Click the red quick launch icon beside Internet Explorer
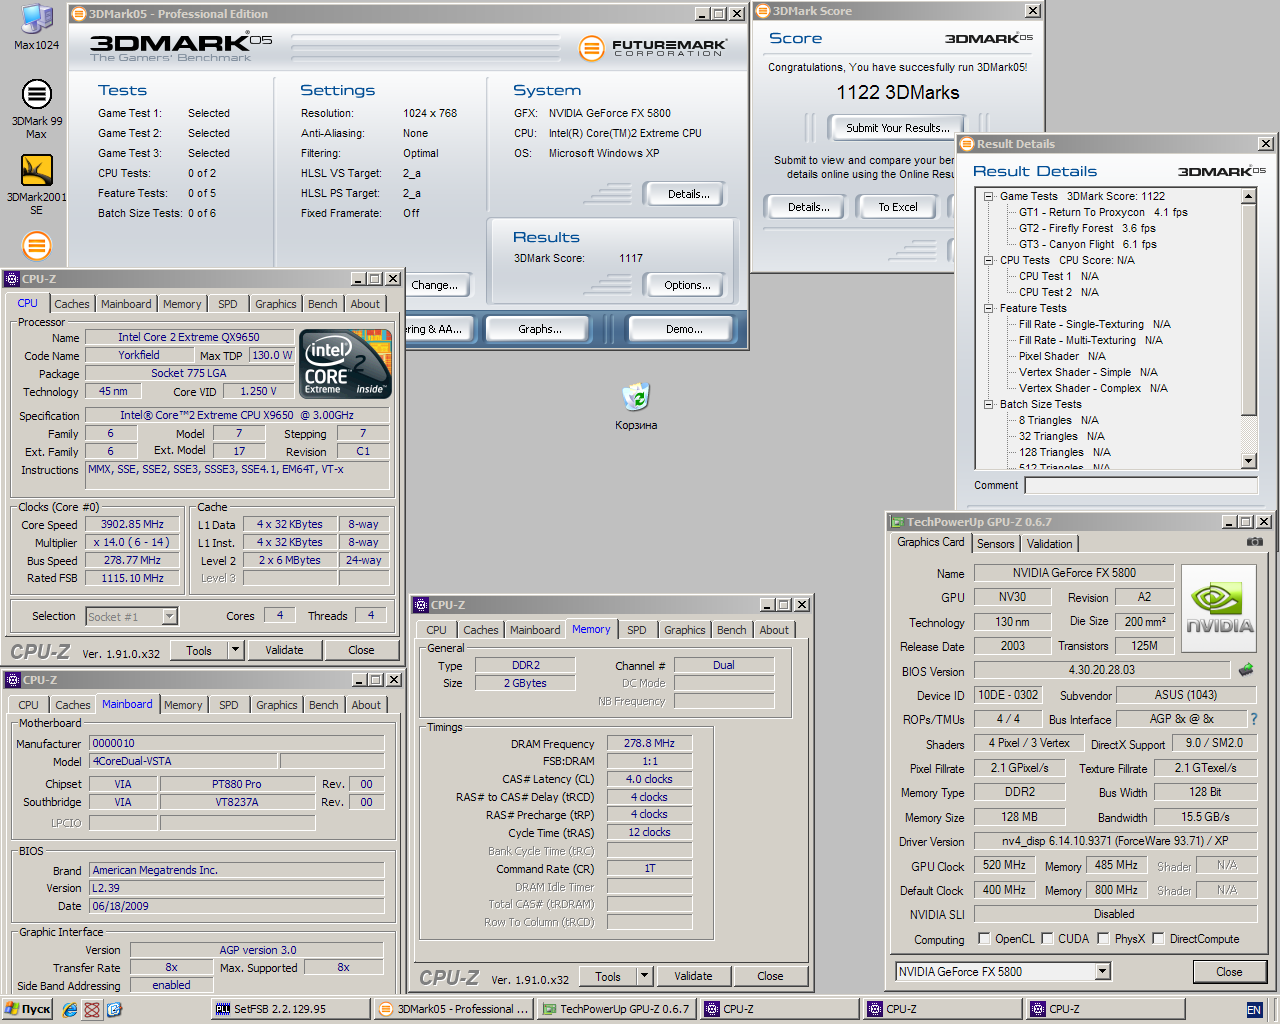 tap(92, 1010)
